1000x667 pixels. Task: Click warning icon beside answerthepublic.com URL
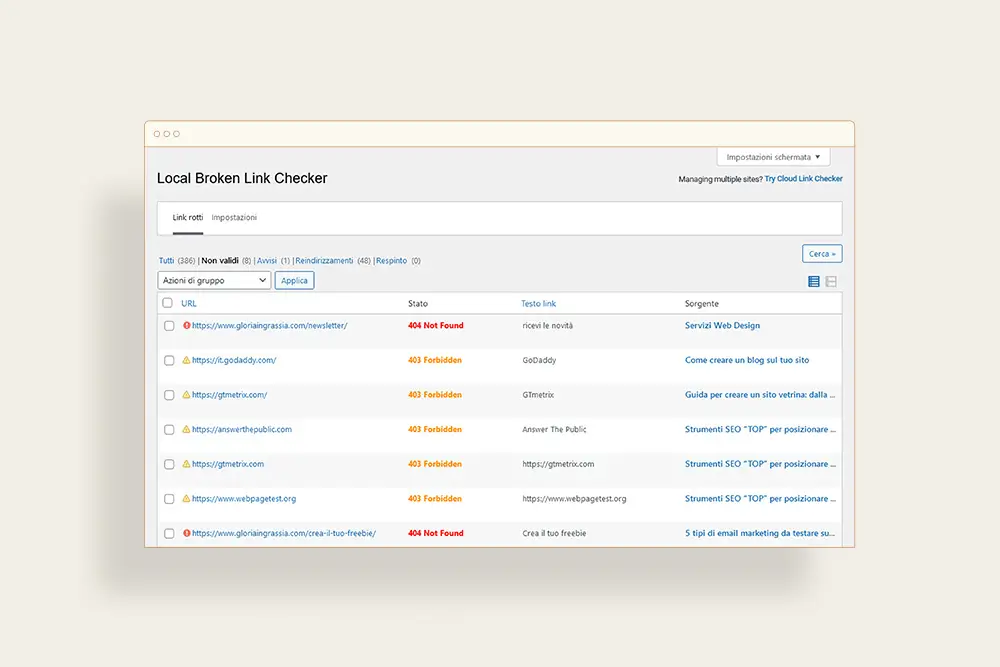click(186, 429)
